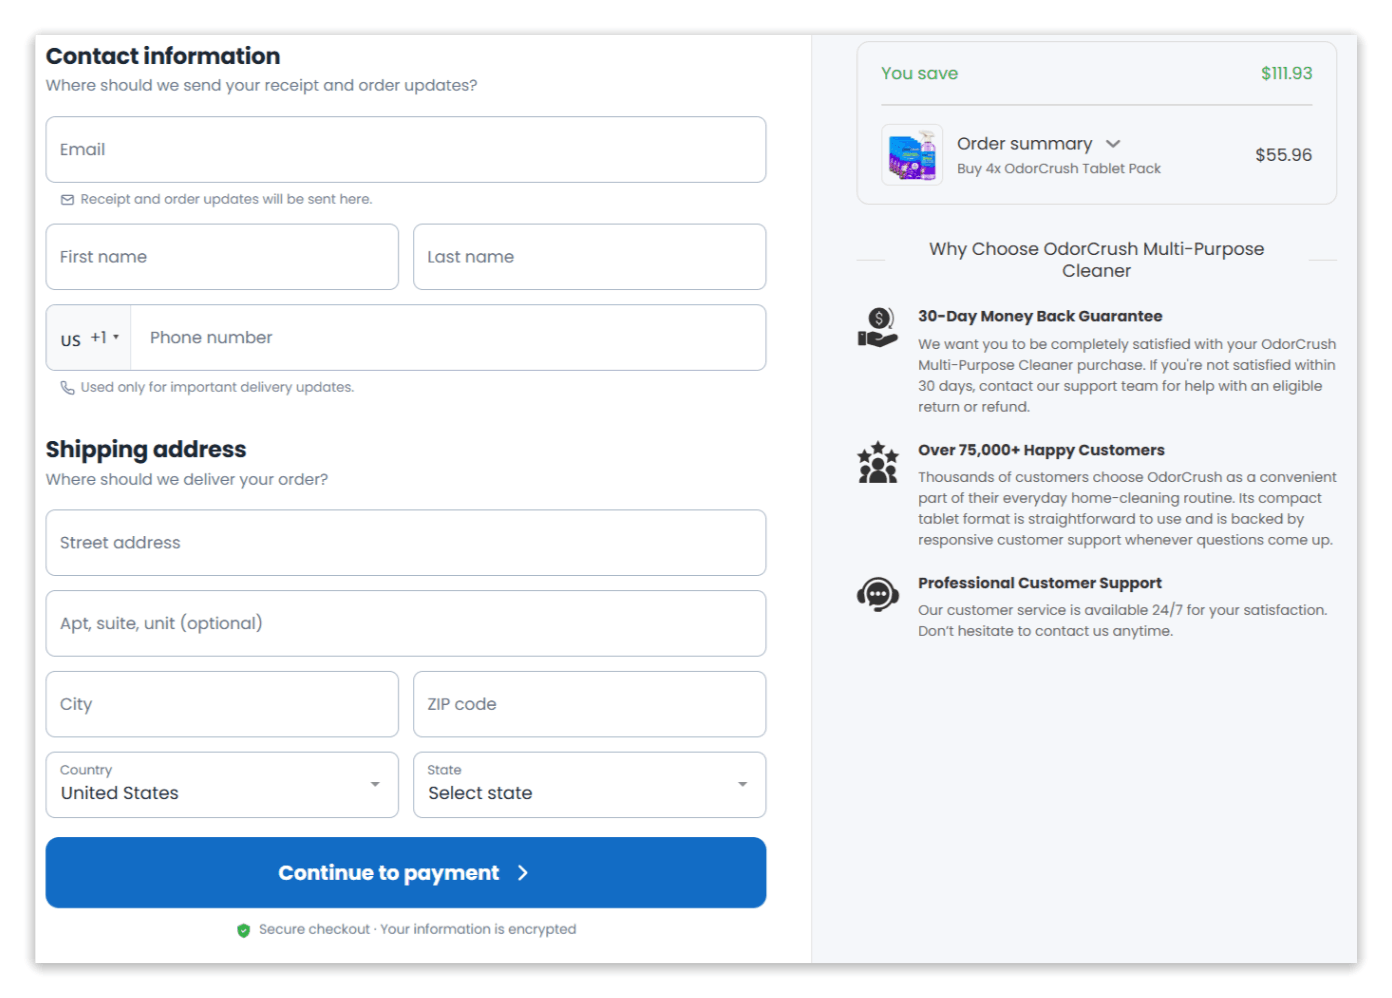Click the phone handset icon under Phone number
1392x998 pixels.
point(67,388)
